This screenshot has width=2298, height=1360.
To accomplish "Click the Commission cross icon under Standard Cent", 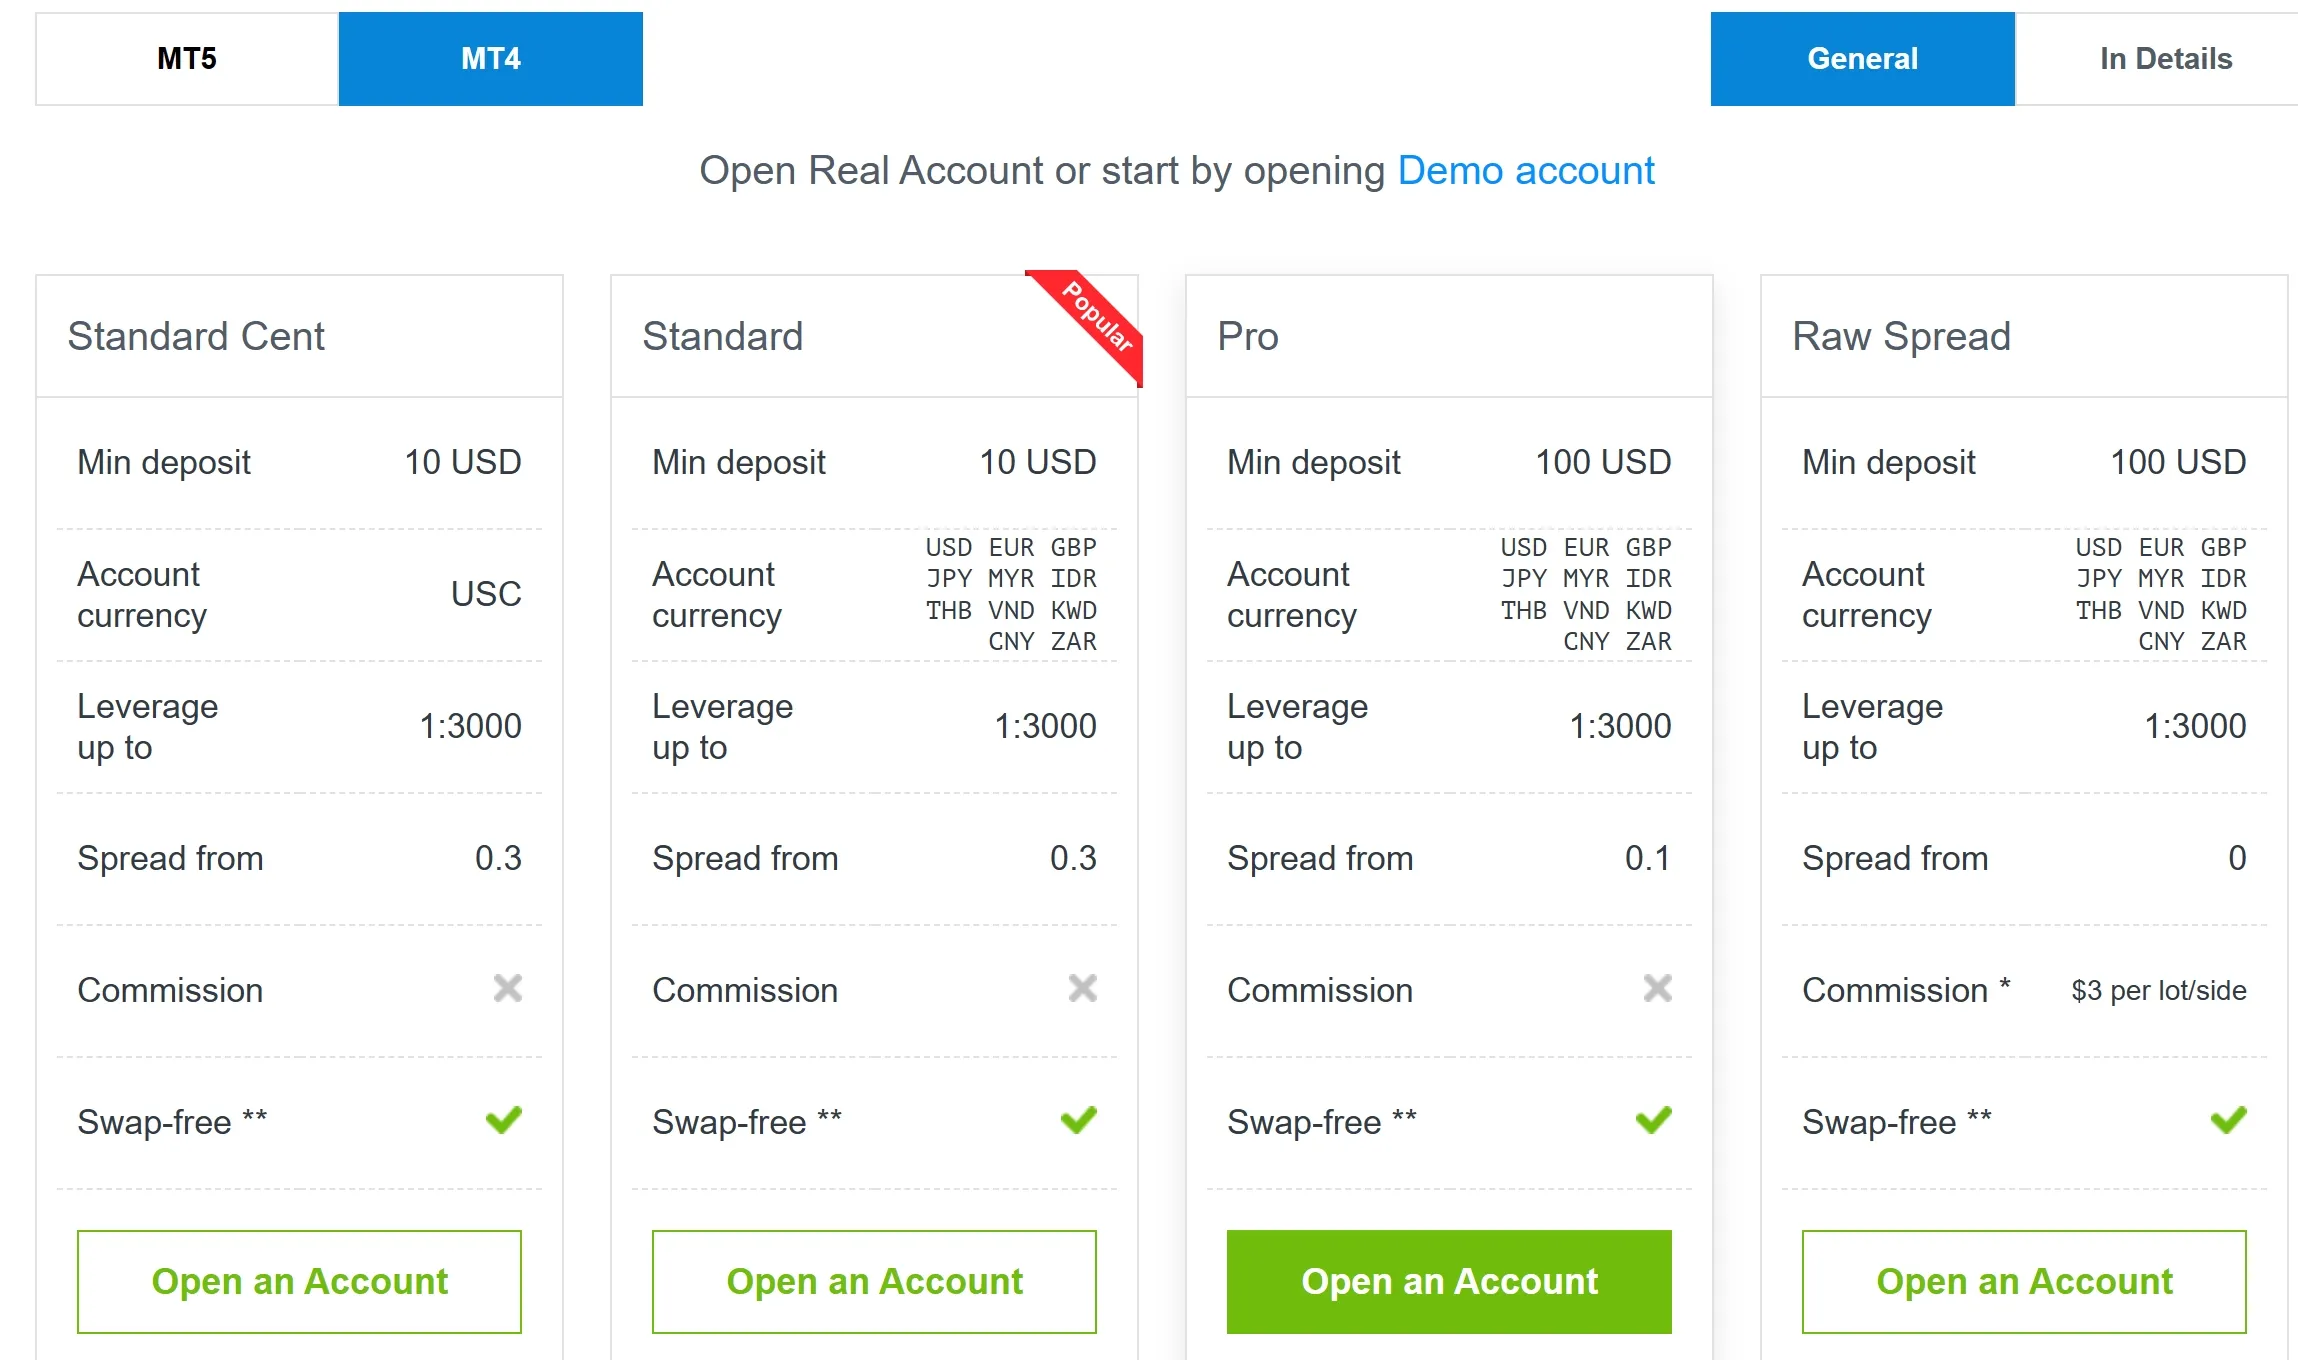I will pos(508,989).
